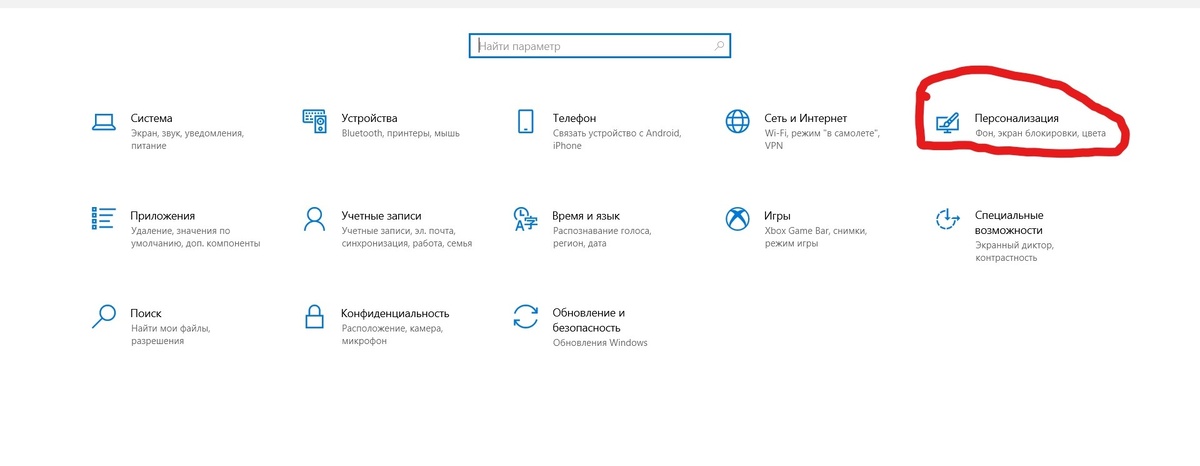The image size is (1200, 466).
Task: Click the search magnifier in the Найти параметр box
Action: [719, 46]
